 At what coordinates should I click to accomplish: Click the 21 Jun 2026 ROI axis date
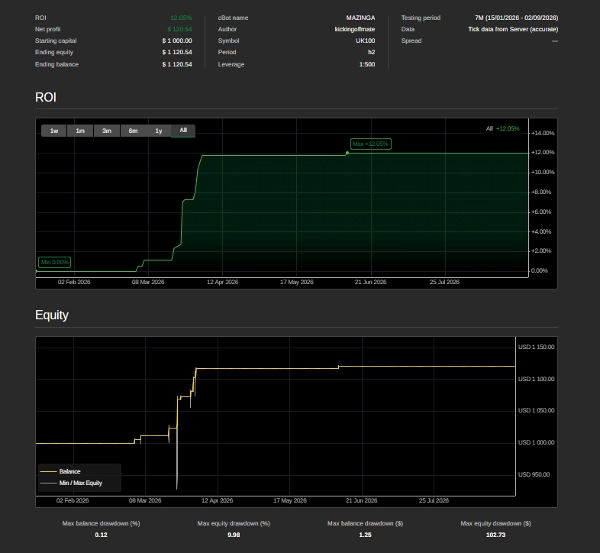point(370,282)
